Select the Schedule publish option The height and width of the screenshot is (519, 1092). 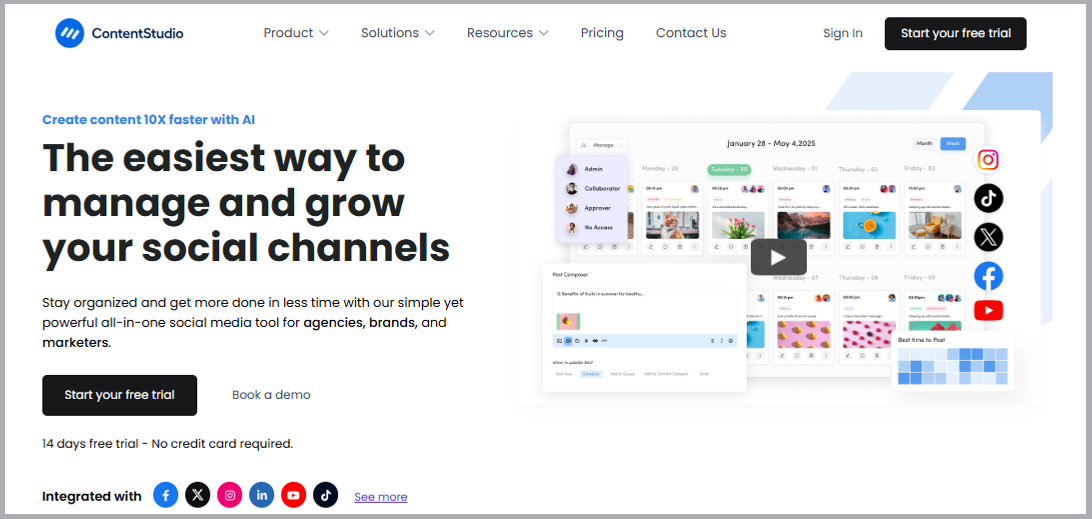[591, 374]
